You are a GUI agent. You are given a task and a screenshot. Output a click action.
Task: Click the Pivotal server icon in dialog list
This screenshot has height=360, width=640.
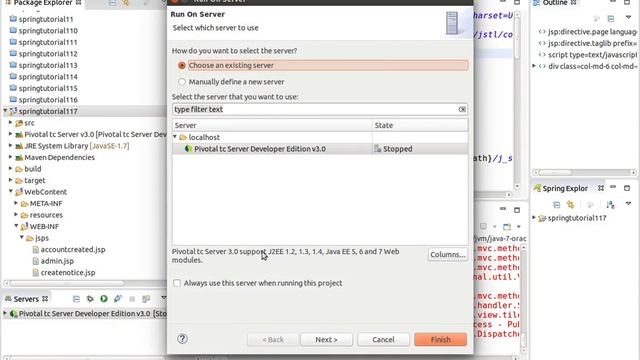click(x=188, y=149)
